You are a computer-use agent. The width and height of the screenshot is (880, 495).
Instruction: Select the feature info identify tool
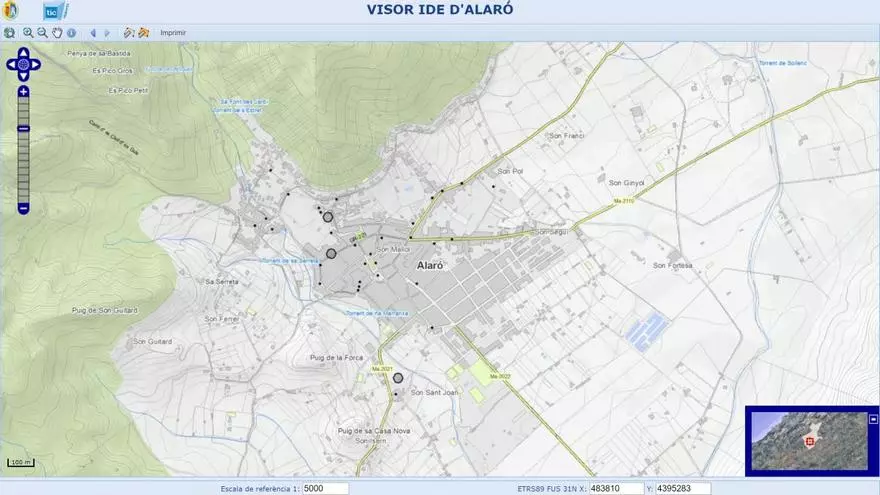pyautogui.click(x=71, y=33)
